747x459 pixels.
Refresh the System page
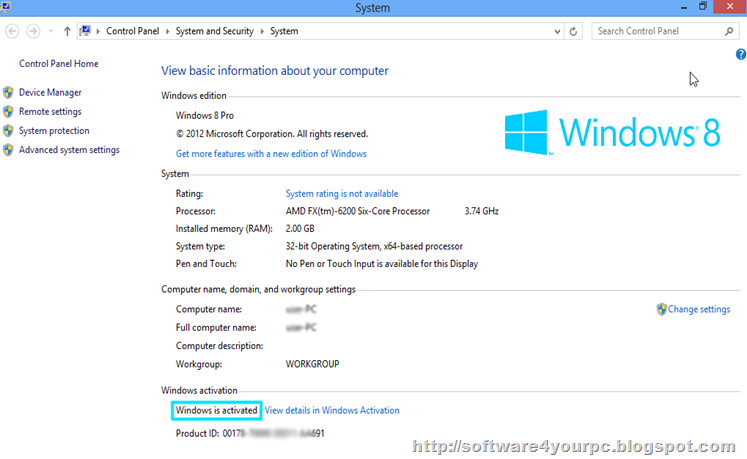point(574,31)
